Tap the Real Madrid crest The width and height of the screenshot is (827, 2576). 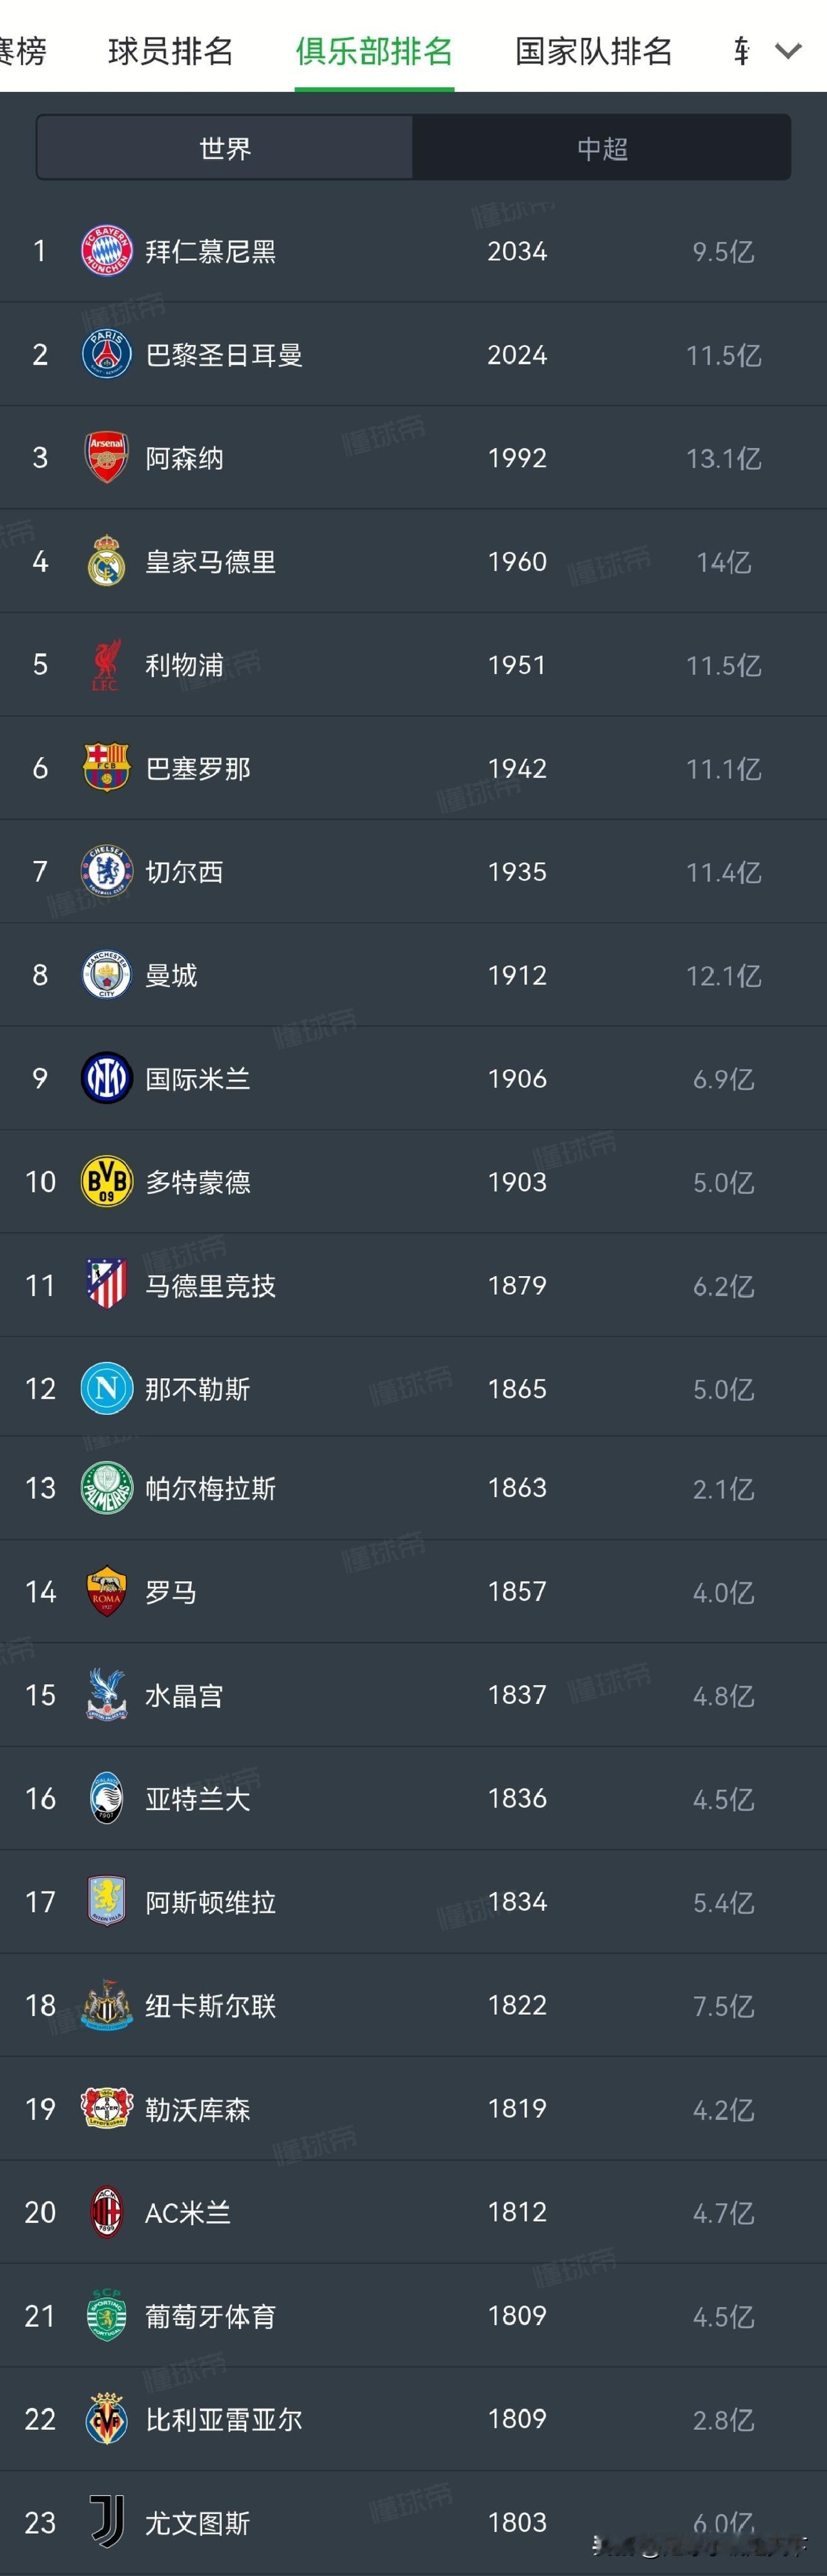coord(106,561)
